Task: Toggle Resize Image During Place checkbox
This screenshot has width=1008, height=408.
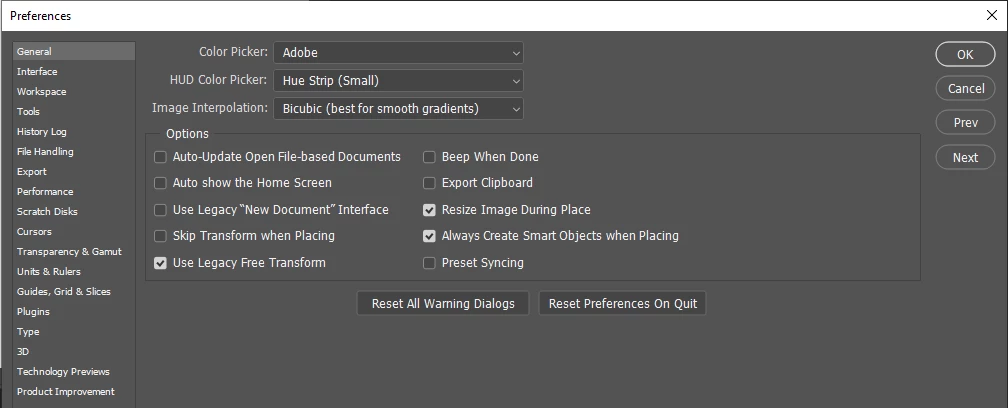Action: click(430, 210)
